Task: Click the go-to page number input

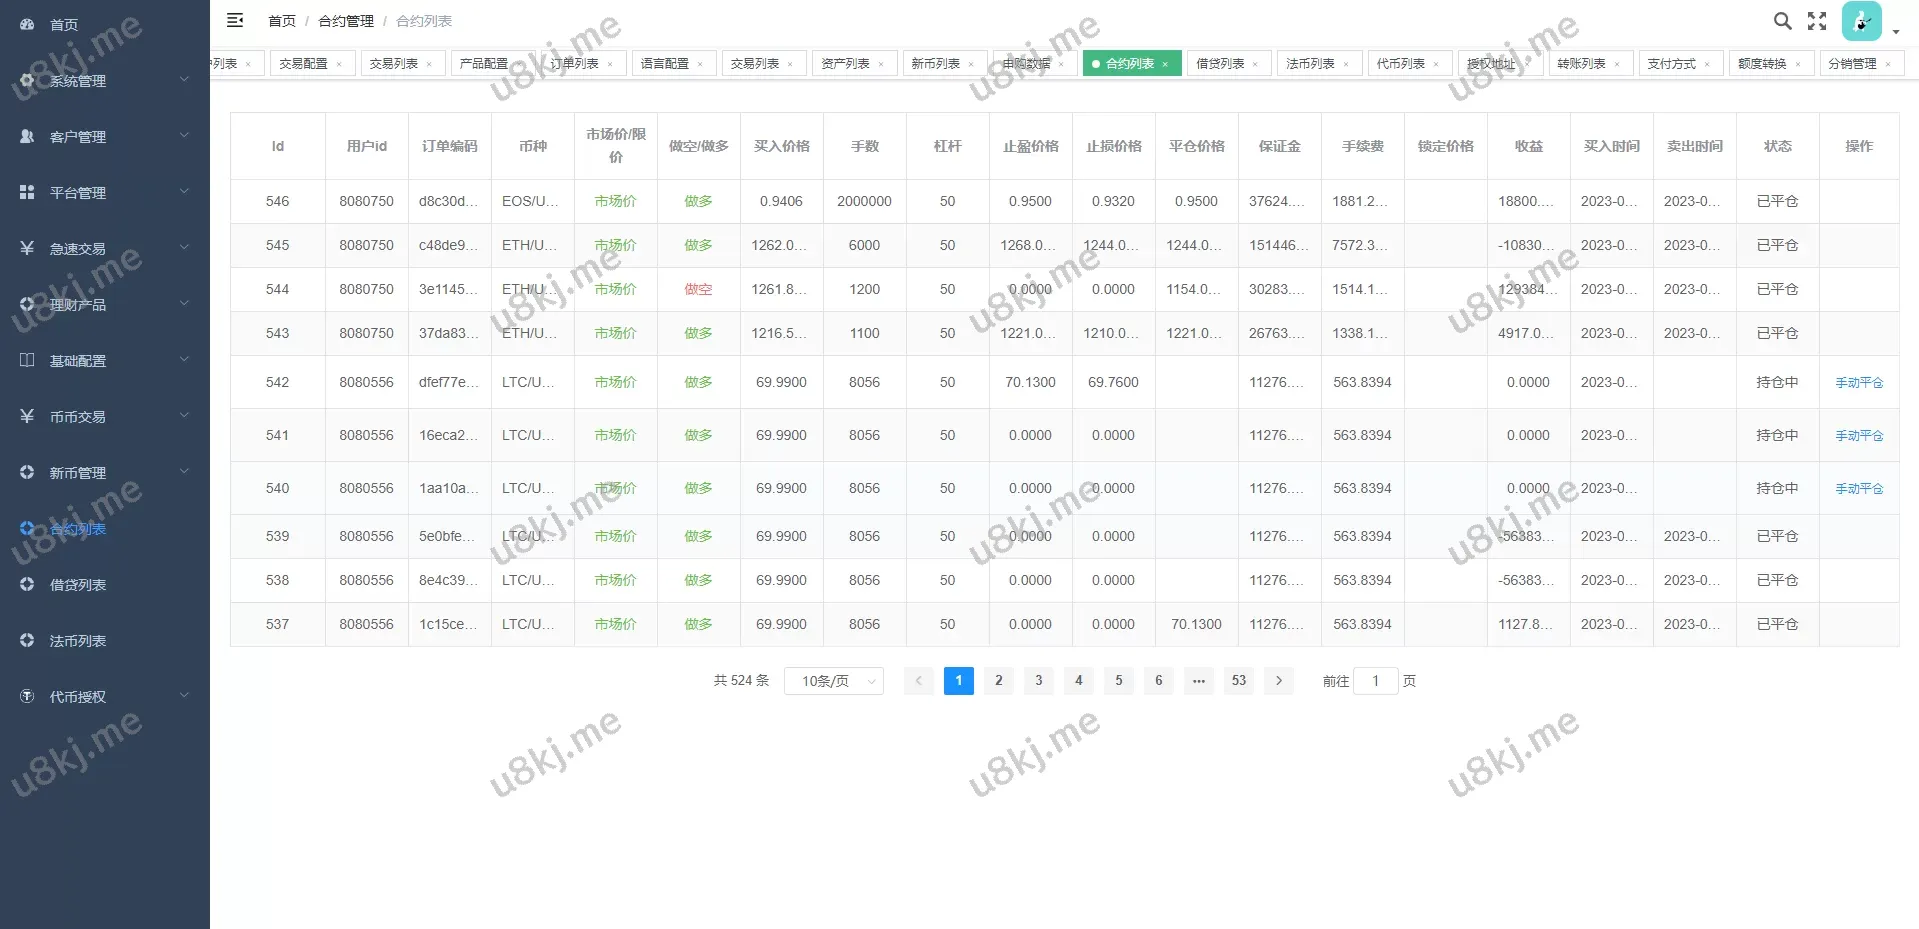Action: tap(1375, 681)
